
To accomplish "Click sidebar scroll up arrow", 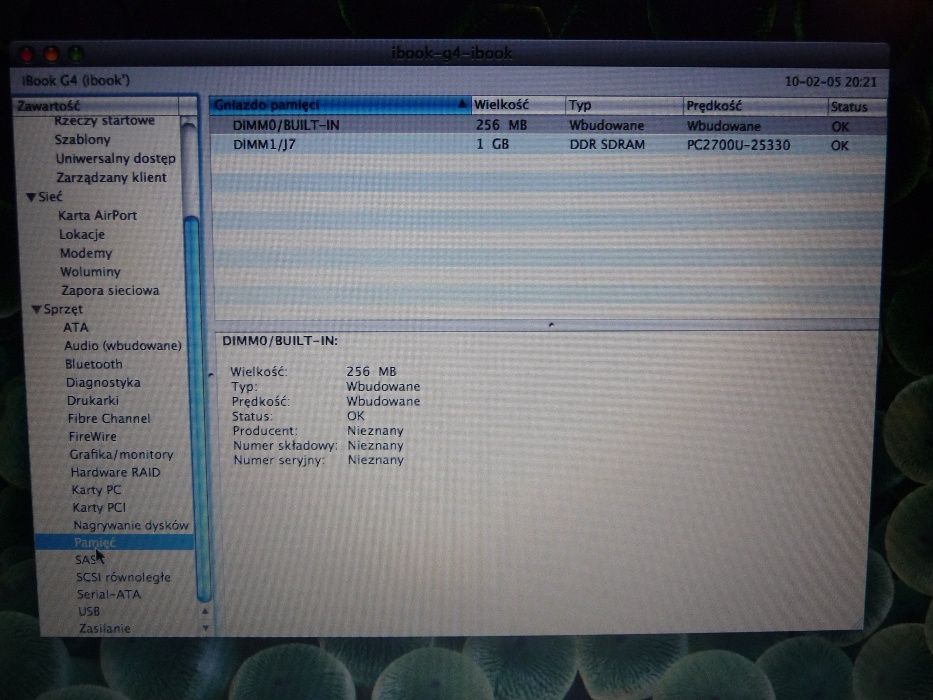I will tap(205, 611).
